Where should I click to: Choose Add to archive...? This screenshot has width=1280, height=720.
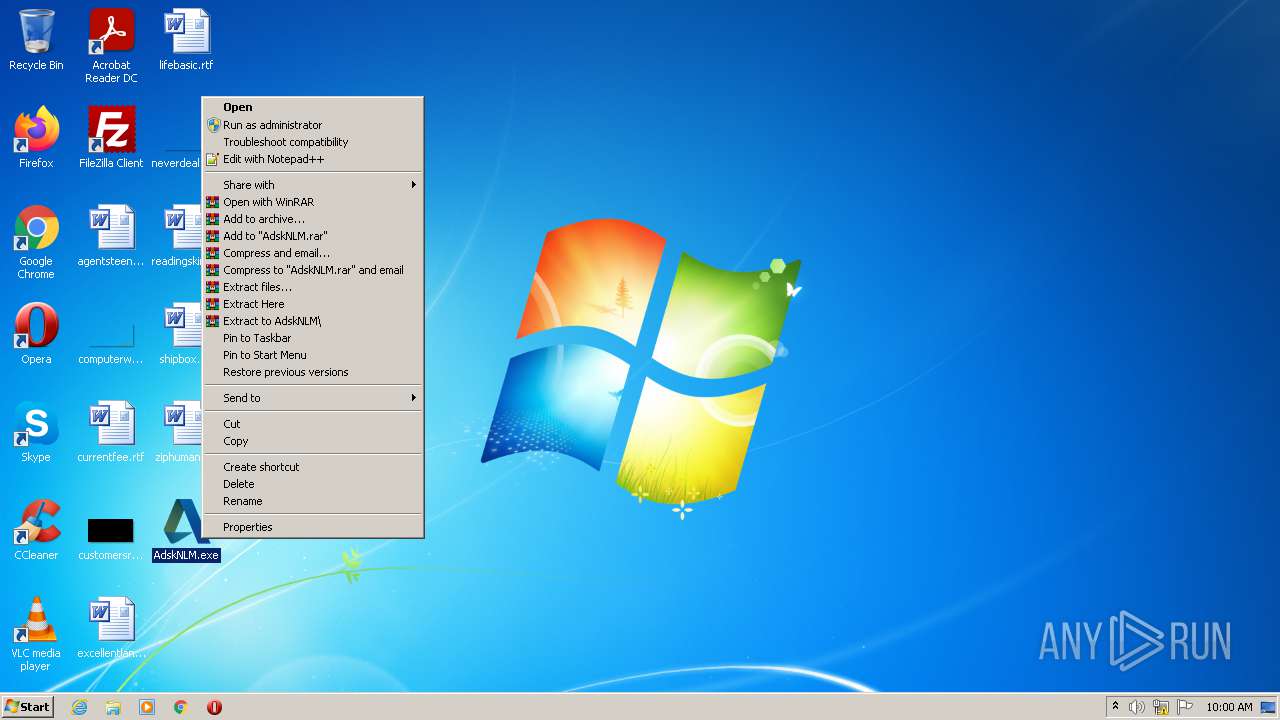313,219
